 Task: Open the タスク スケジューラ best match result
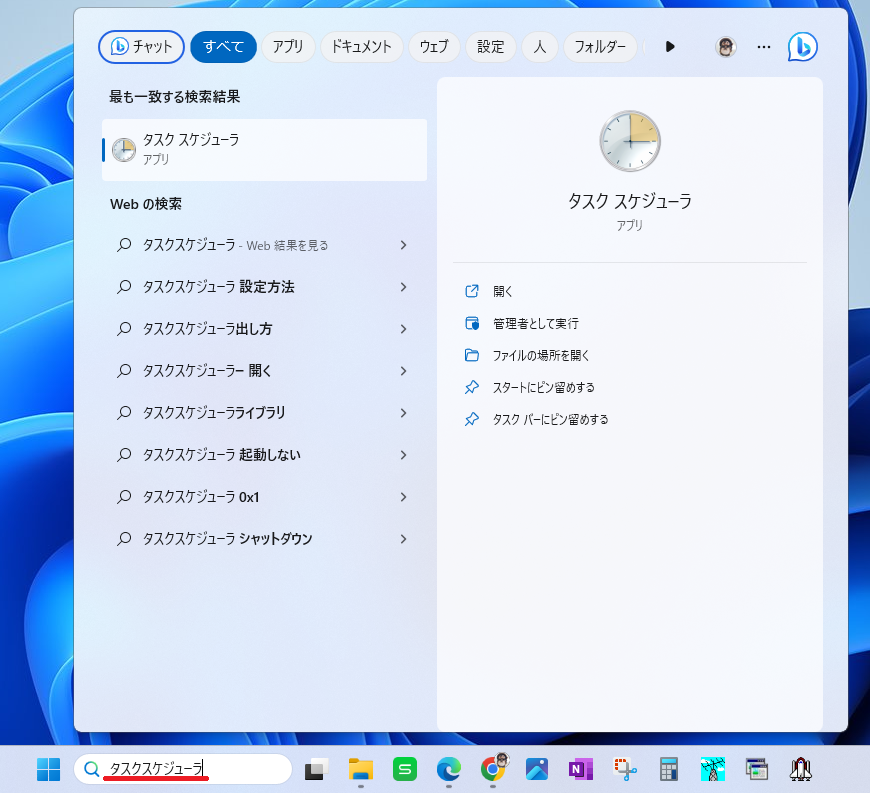click(x=264, y=150)
